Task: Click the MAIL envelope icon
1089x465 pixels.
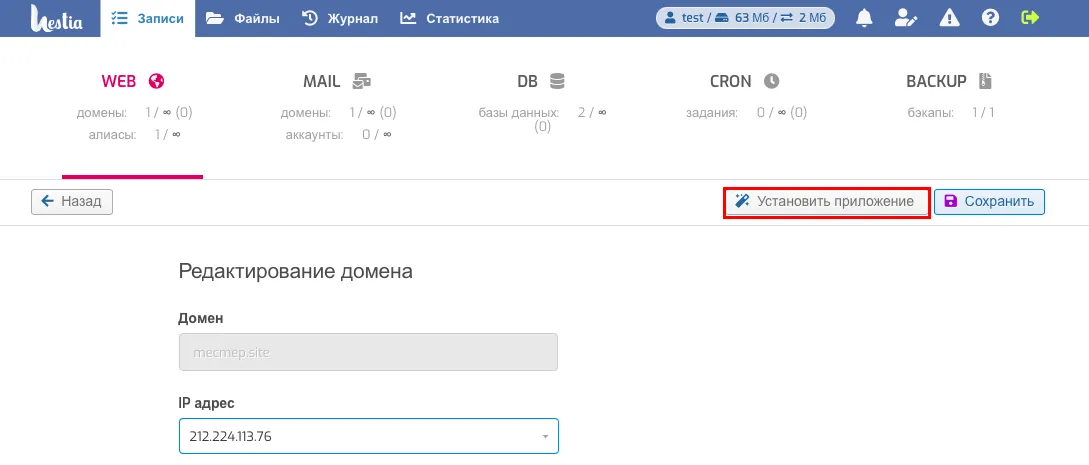Action: [x=362, y=81]
